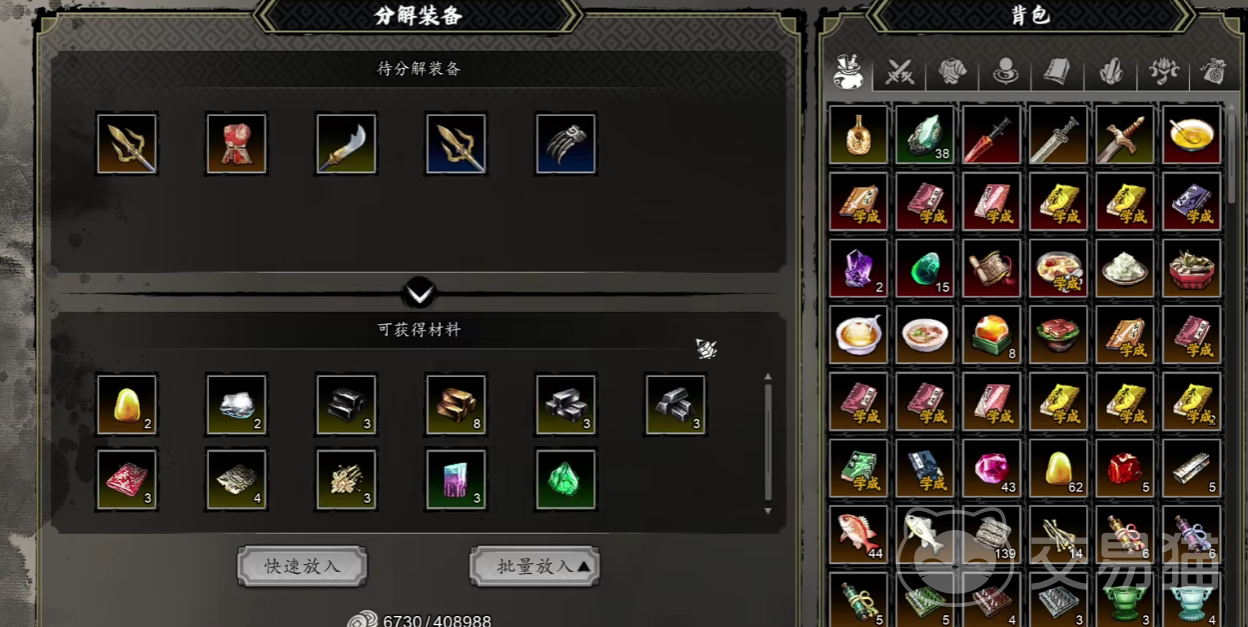This screenshot has width=1248, height=627.
Task: Choose the red fish stack of 44
Action: click(x=859, y=534)
